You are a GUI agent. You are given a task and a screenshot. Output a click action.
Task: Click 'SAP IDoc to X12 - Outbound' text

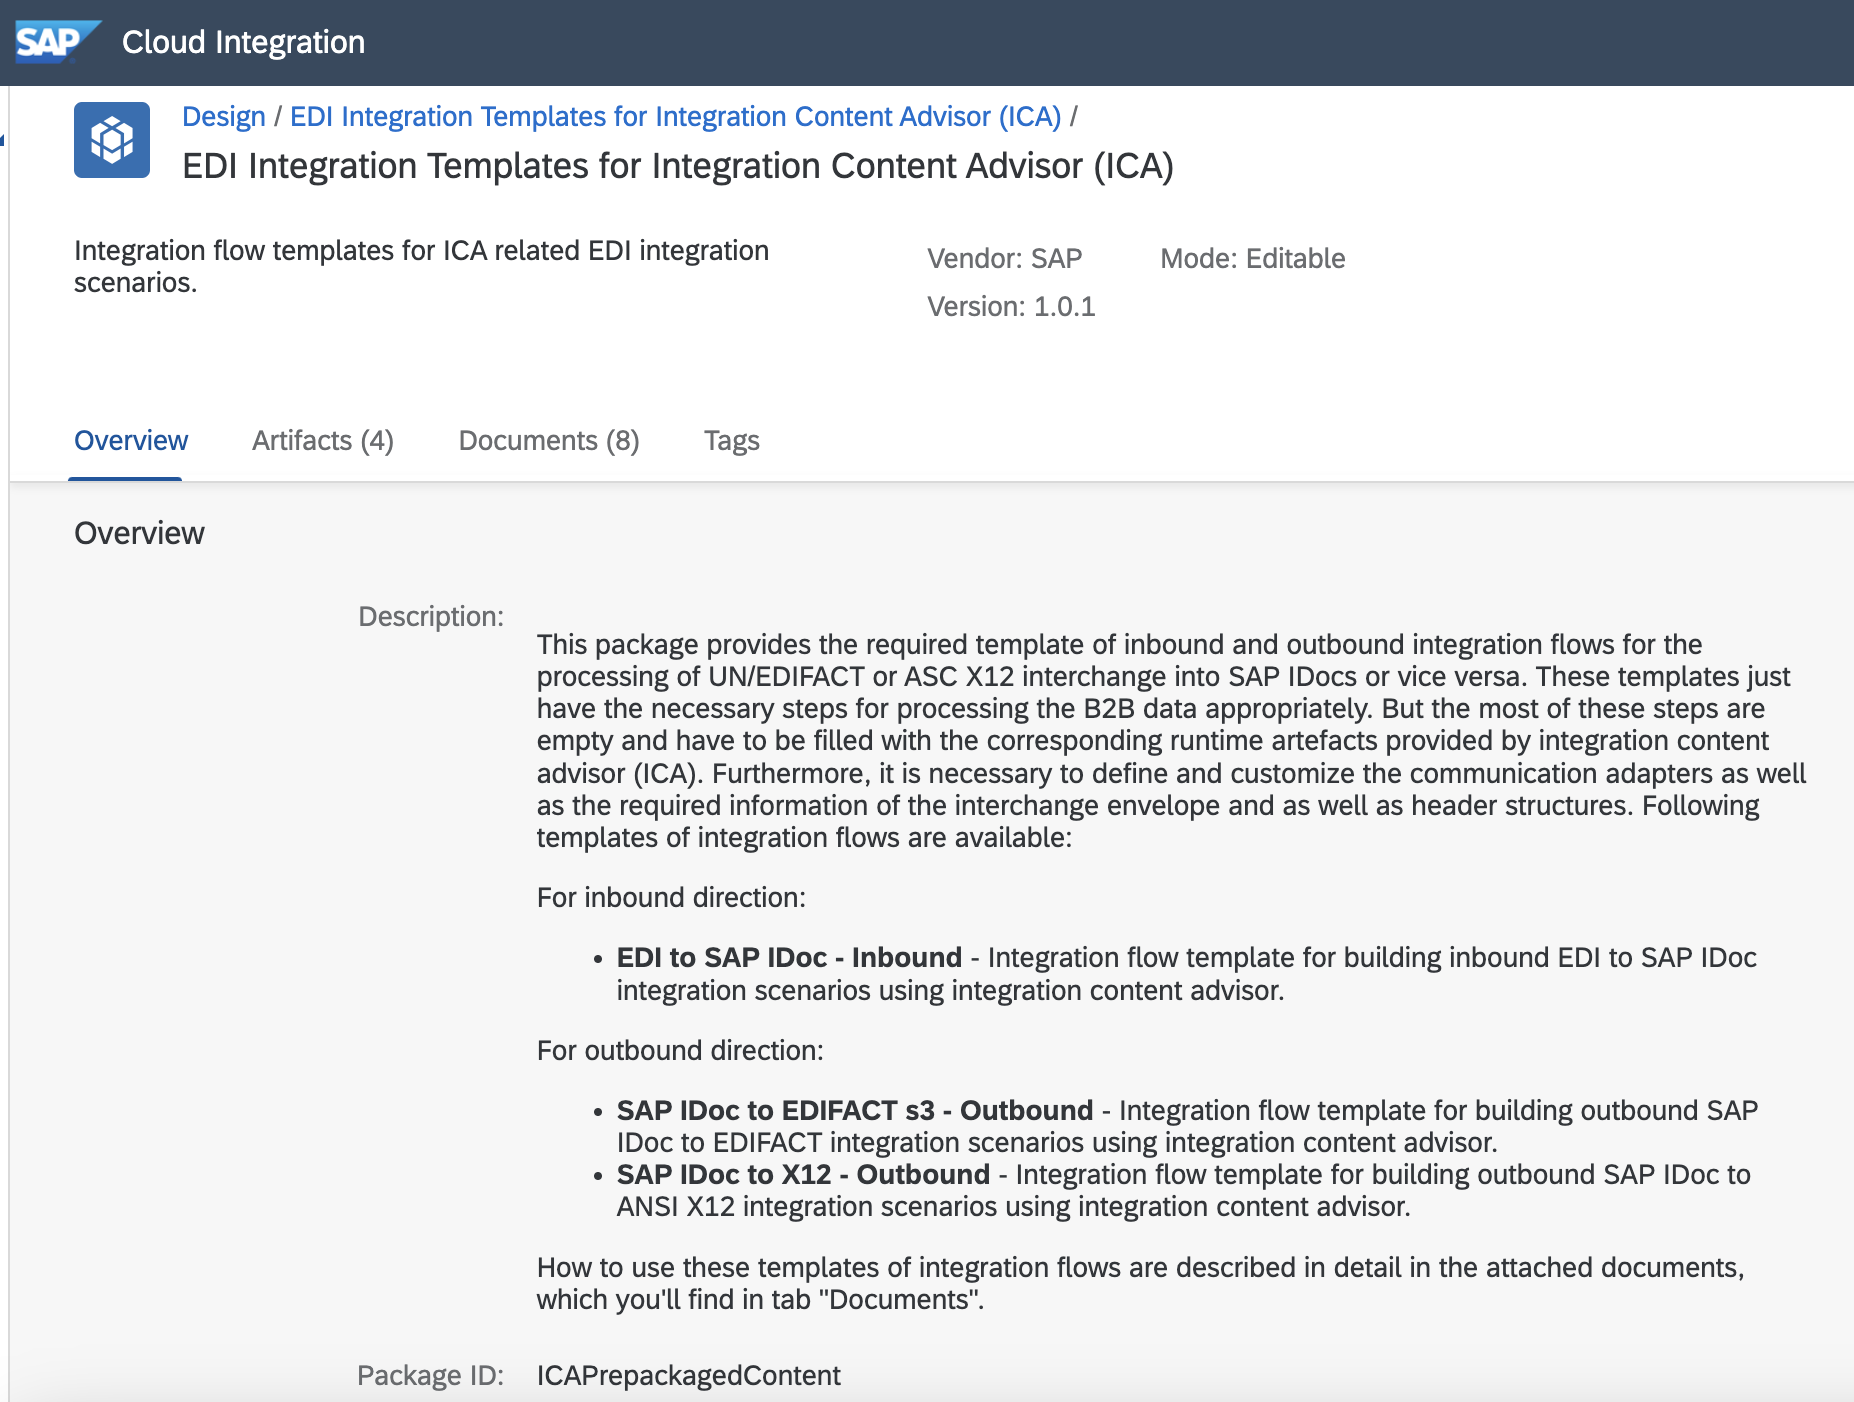[803, 1174]
